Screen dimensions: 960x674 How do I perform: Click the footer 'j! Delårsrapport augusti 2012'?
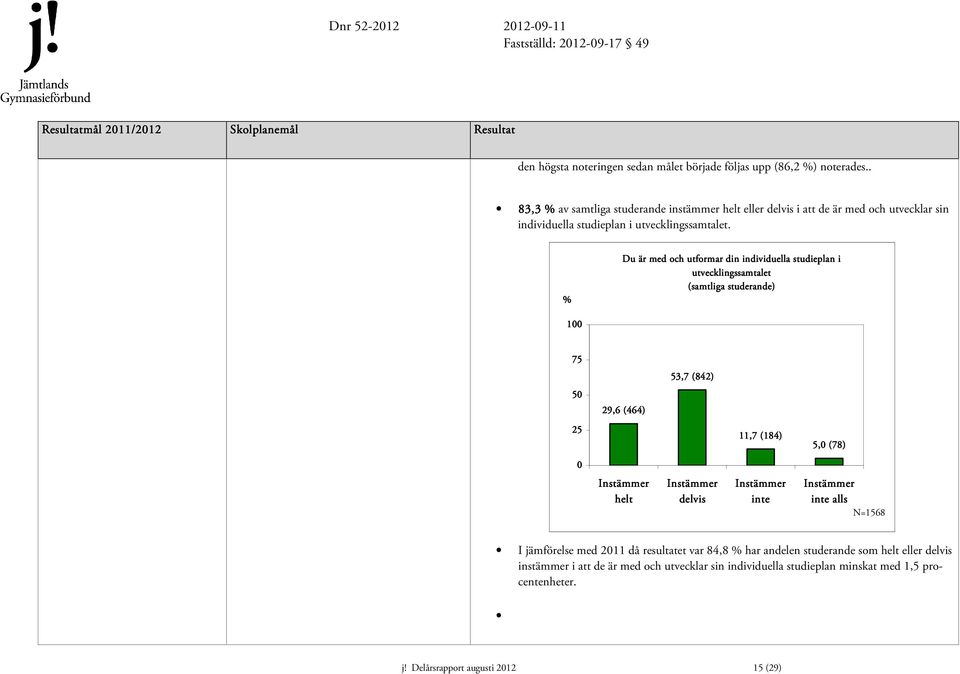(459, 667)
